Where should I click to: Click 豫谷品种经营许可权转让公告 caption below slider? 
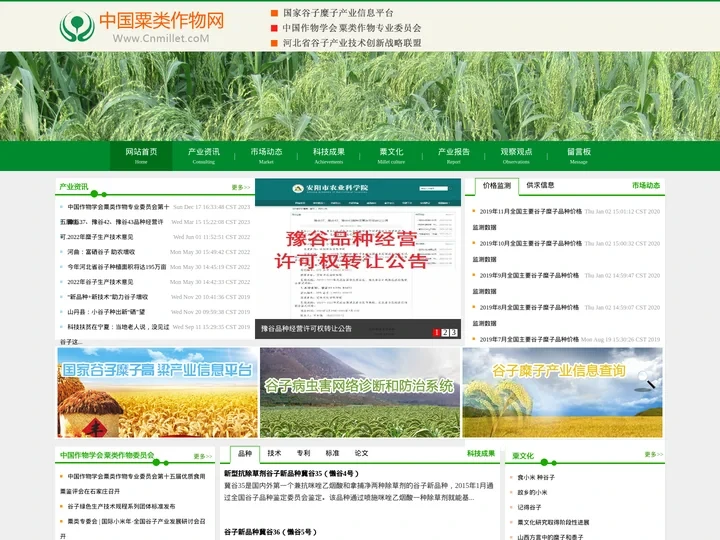click(x=306, y=329)
